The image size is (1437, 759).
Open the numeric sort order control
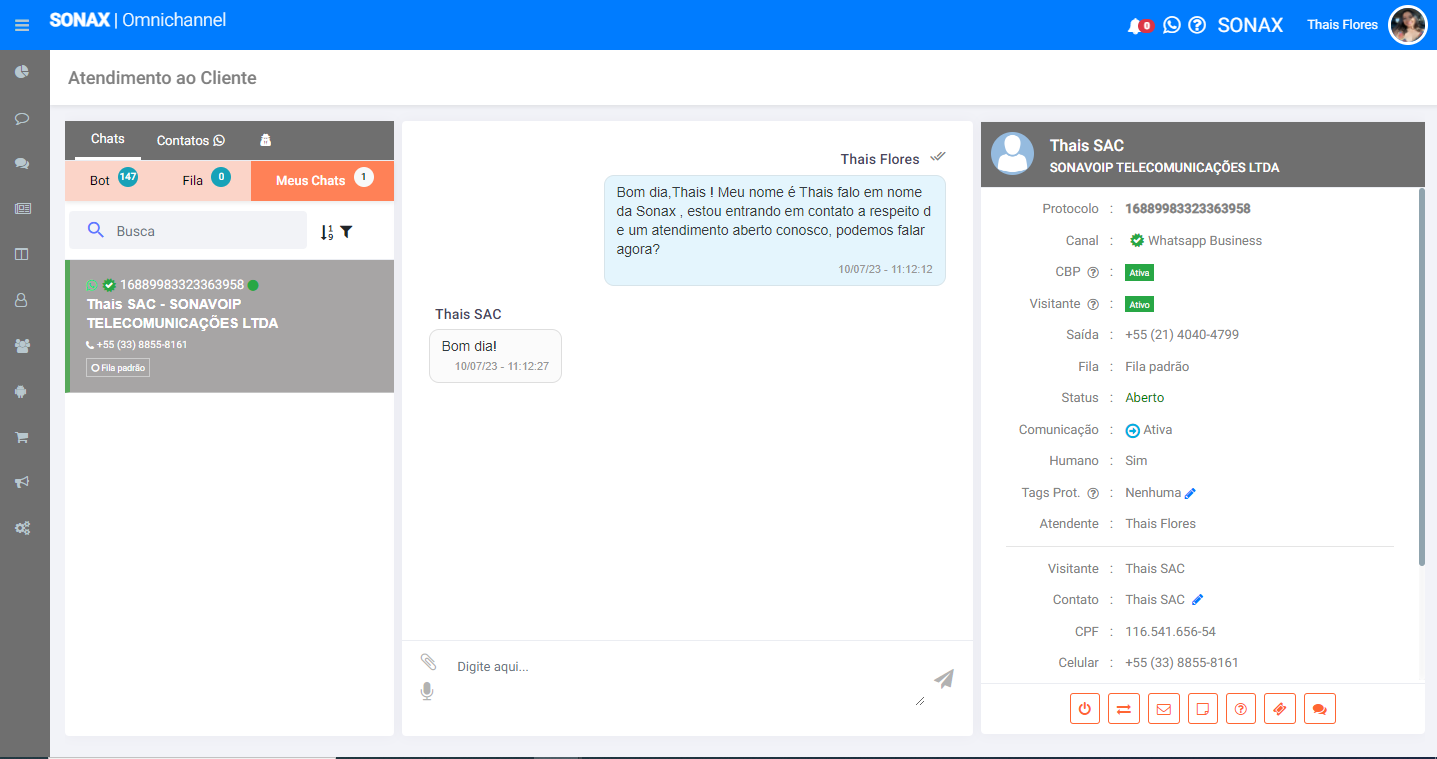tap(326, 232)
